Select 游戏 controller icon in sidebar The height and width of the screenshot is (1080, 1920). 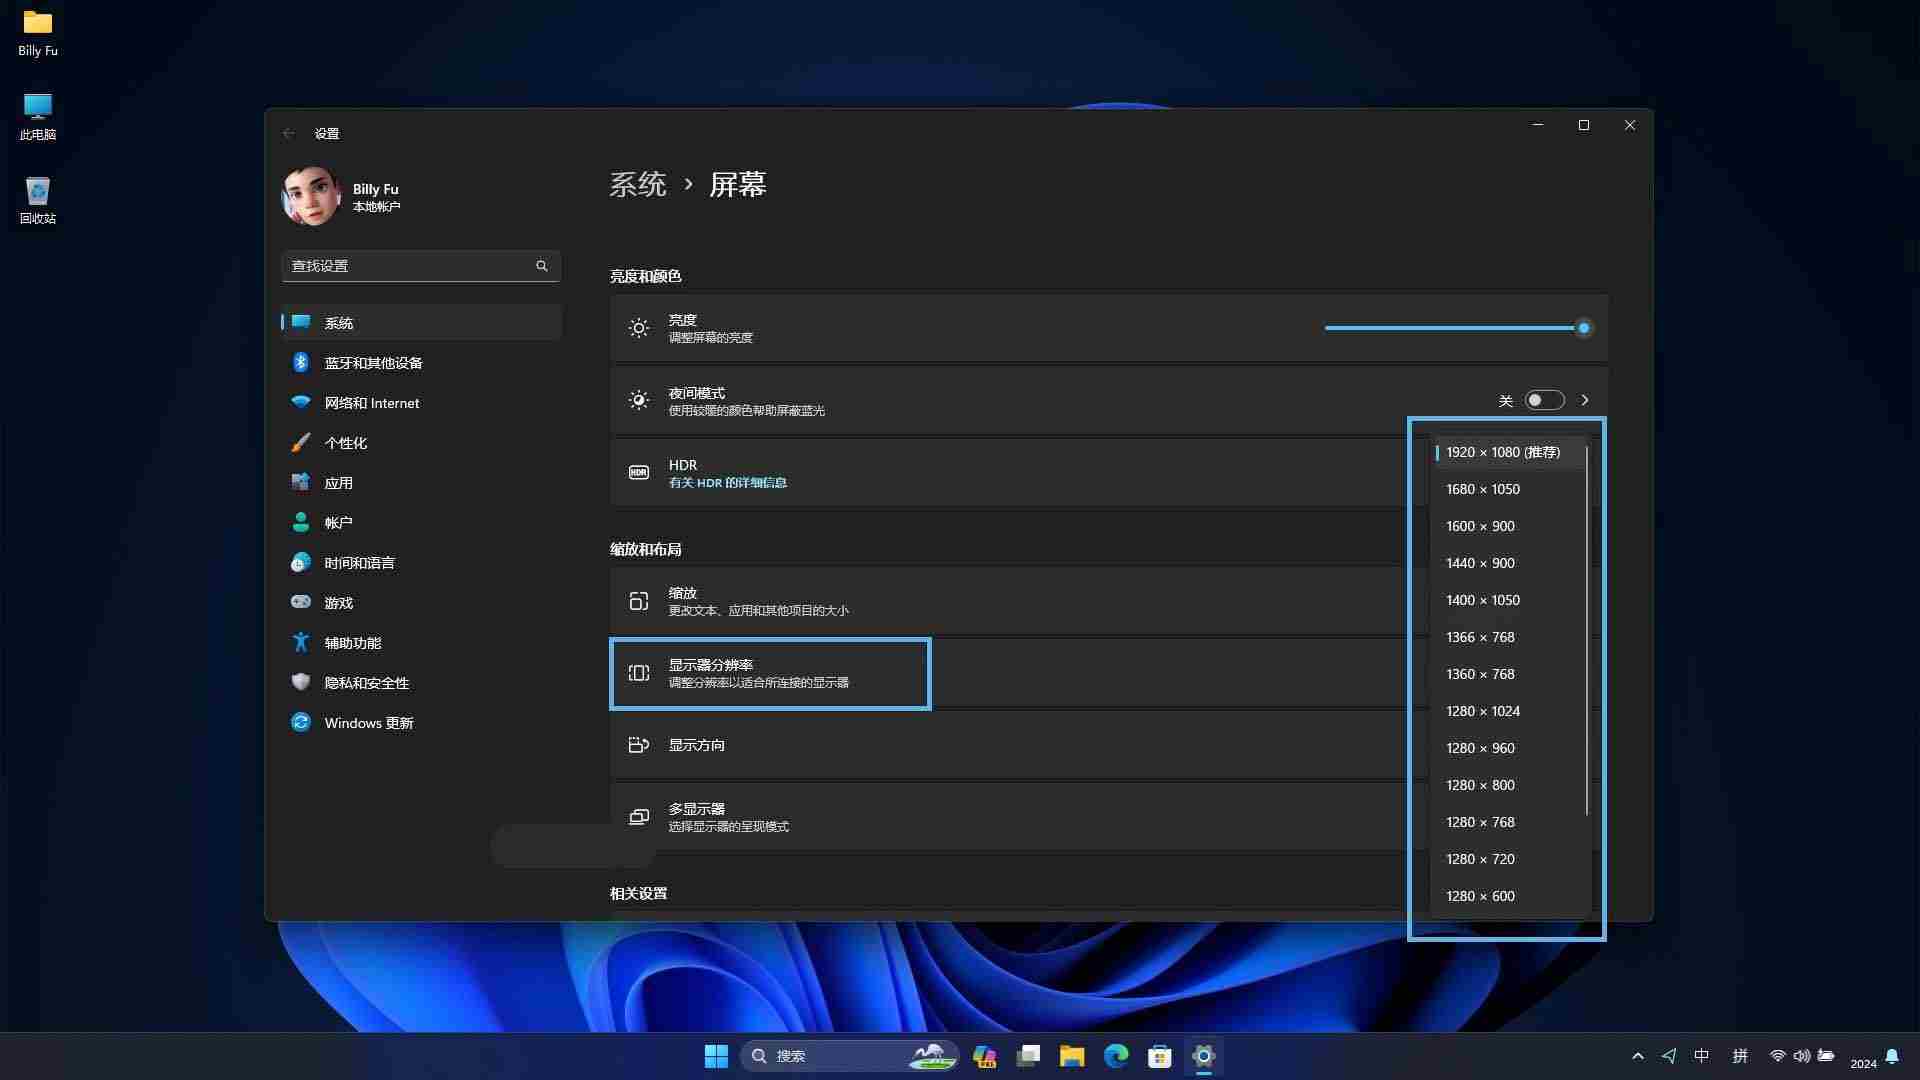tap(301, 603)
